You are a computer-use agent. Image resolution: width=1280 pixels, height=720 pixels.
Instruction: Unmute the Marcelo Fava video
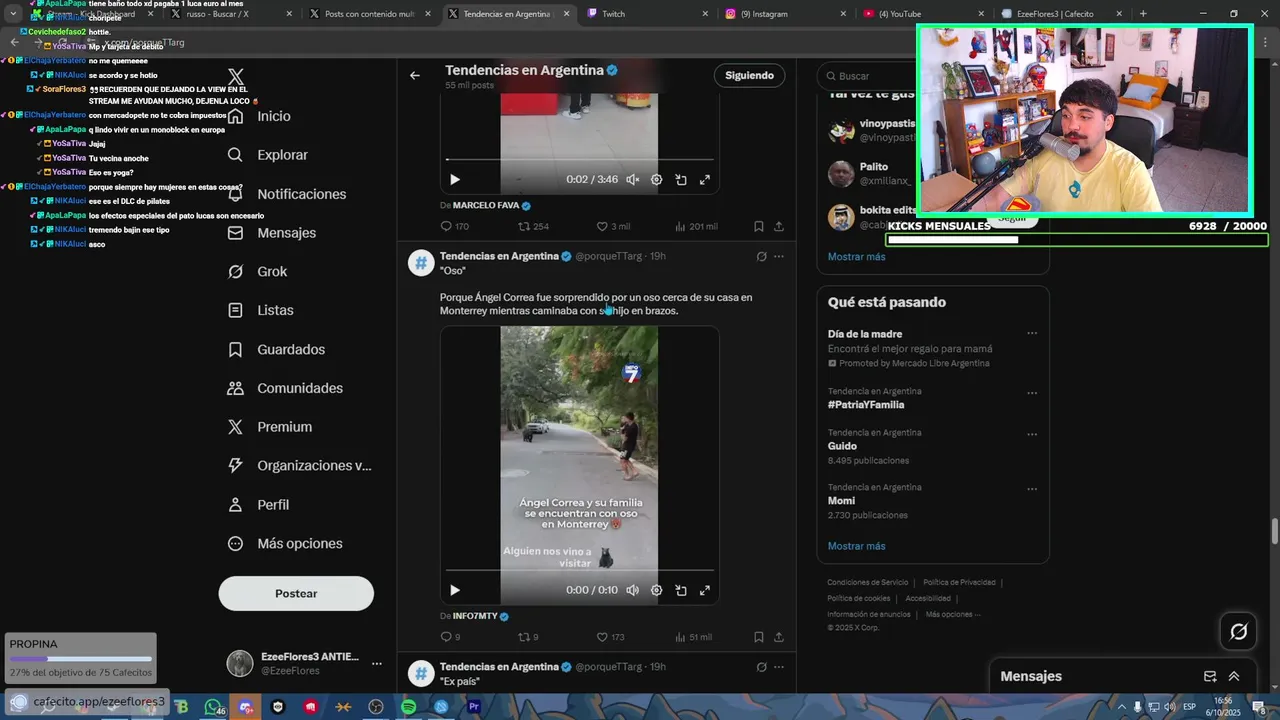(632, 180)
